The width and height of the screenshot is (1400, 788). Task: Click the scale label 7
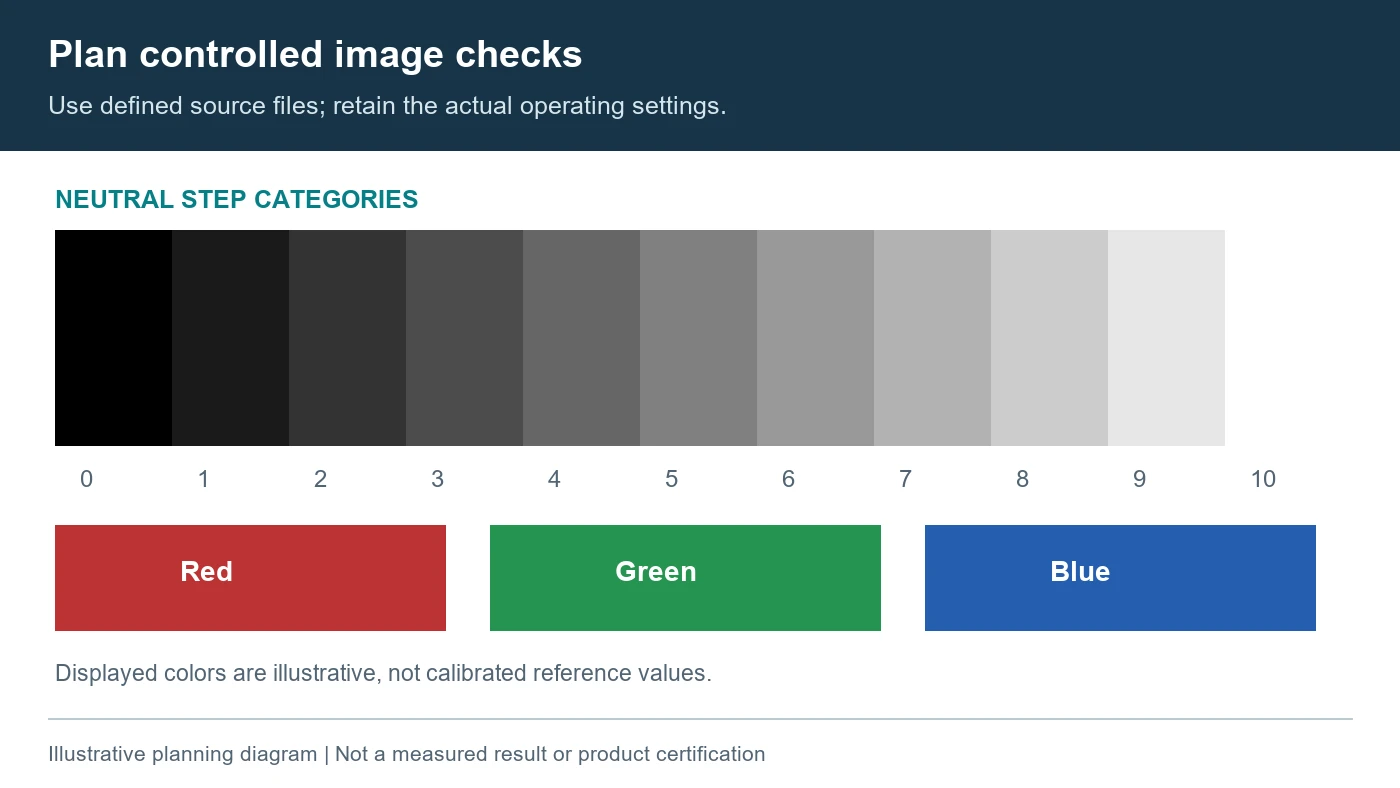905,479
